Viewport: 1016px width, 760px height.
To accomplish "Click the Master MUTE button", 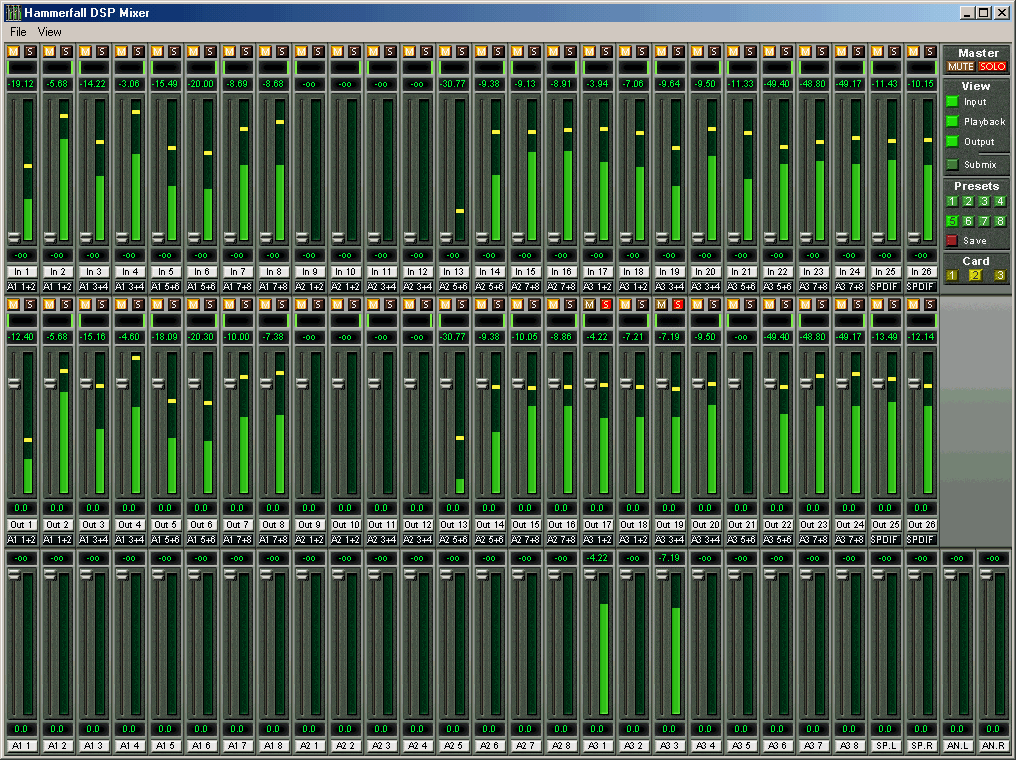I will 960,66.
